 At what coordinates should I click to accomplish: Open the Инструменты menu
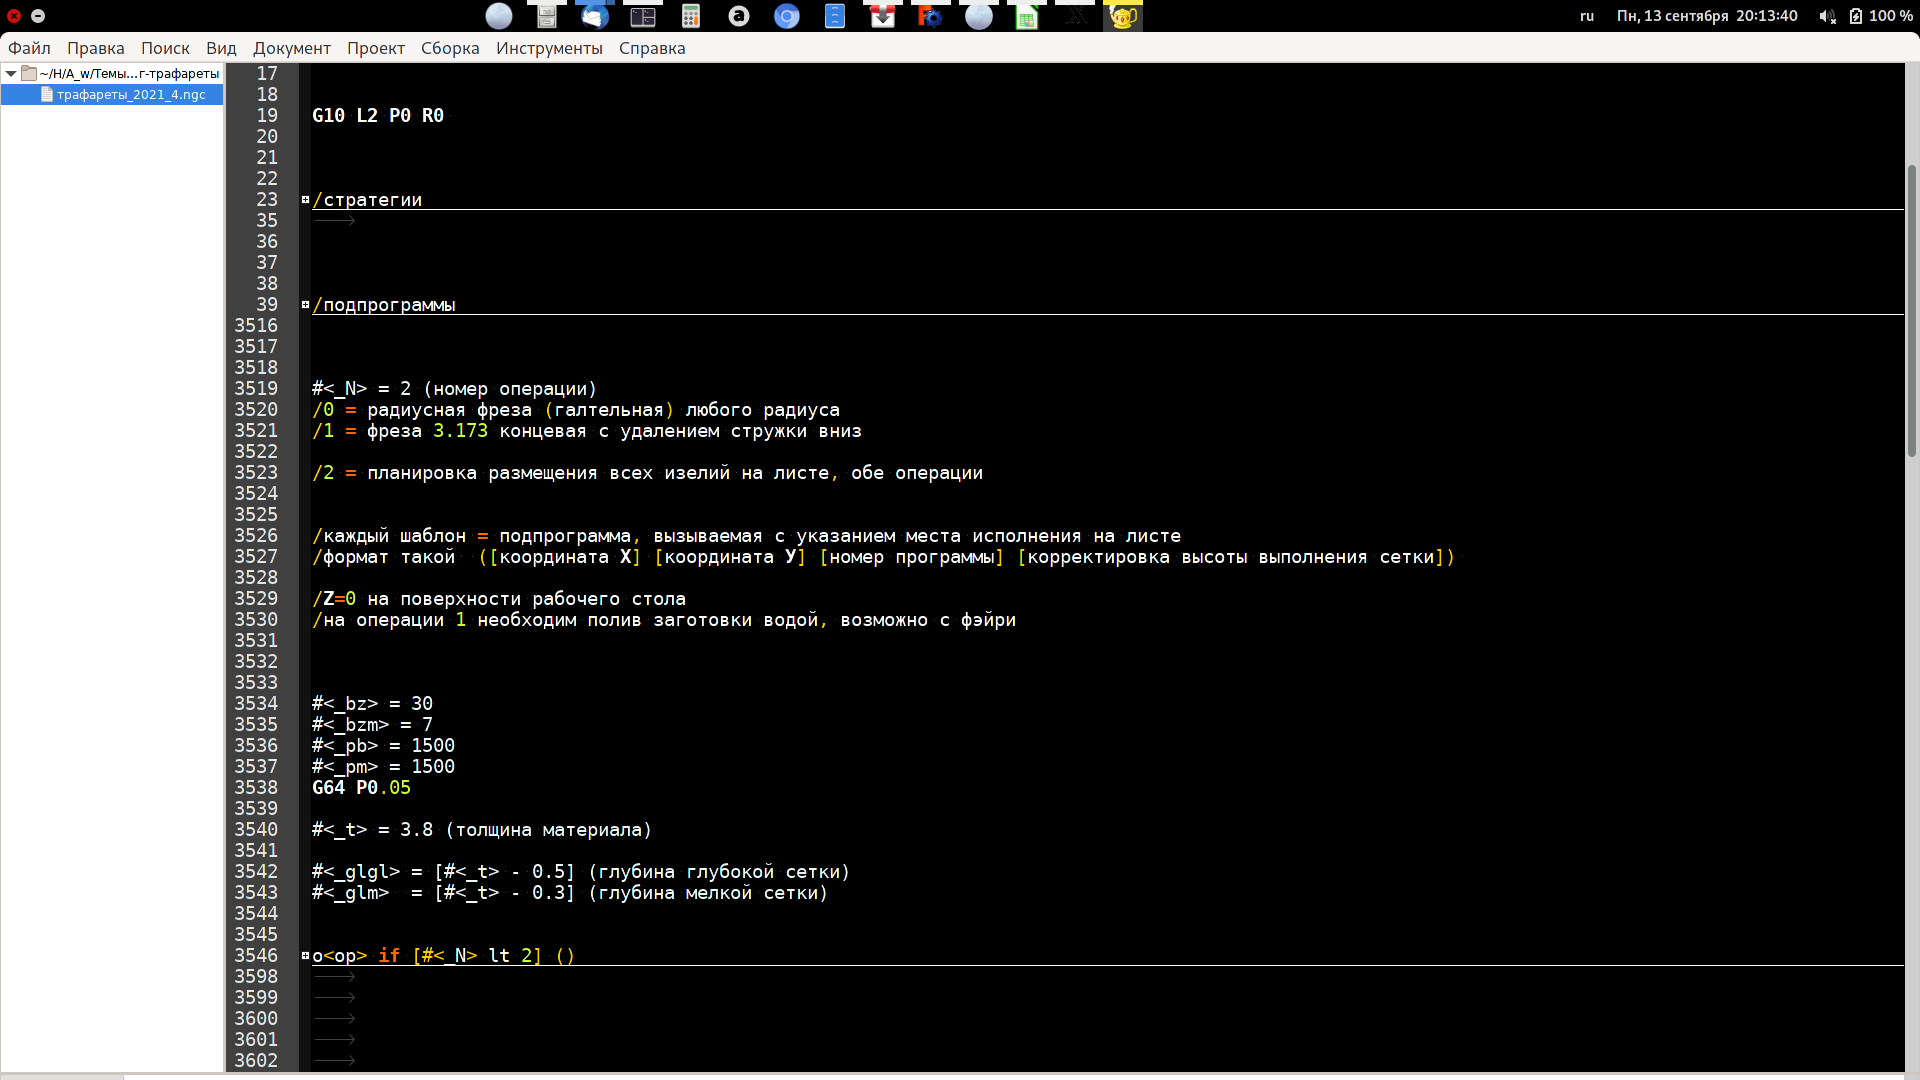[549, 48]
